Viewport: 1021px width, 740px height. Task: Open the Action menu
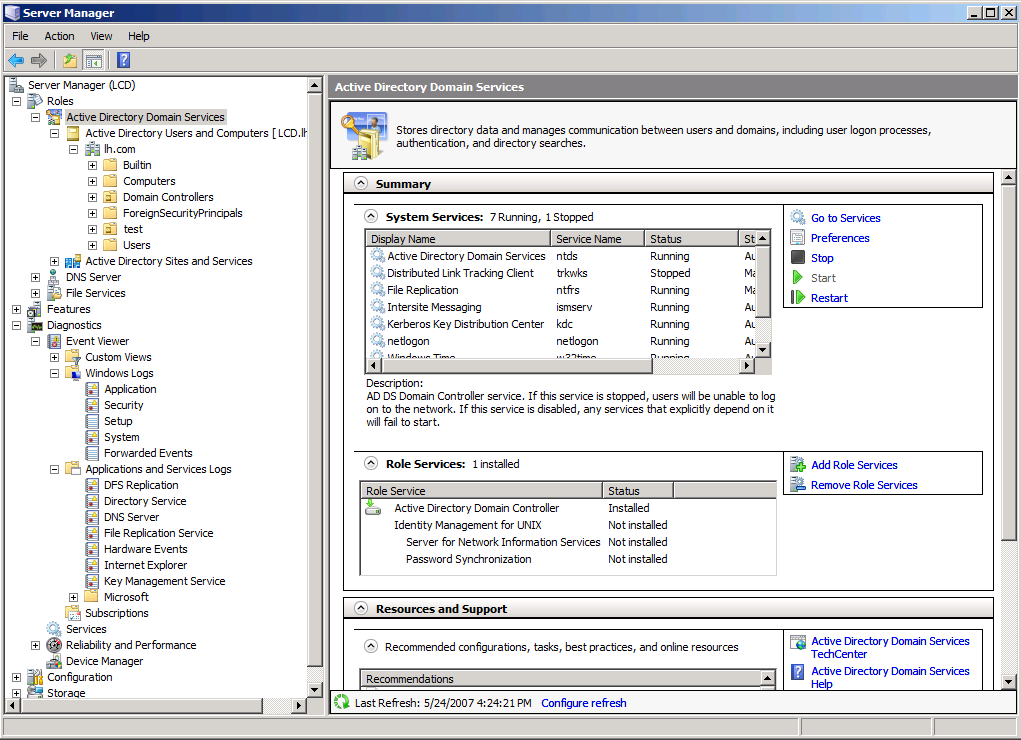[59, 36]
